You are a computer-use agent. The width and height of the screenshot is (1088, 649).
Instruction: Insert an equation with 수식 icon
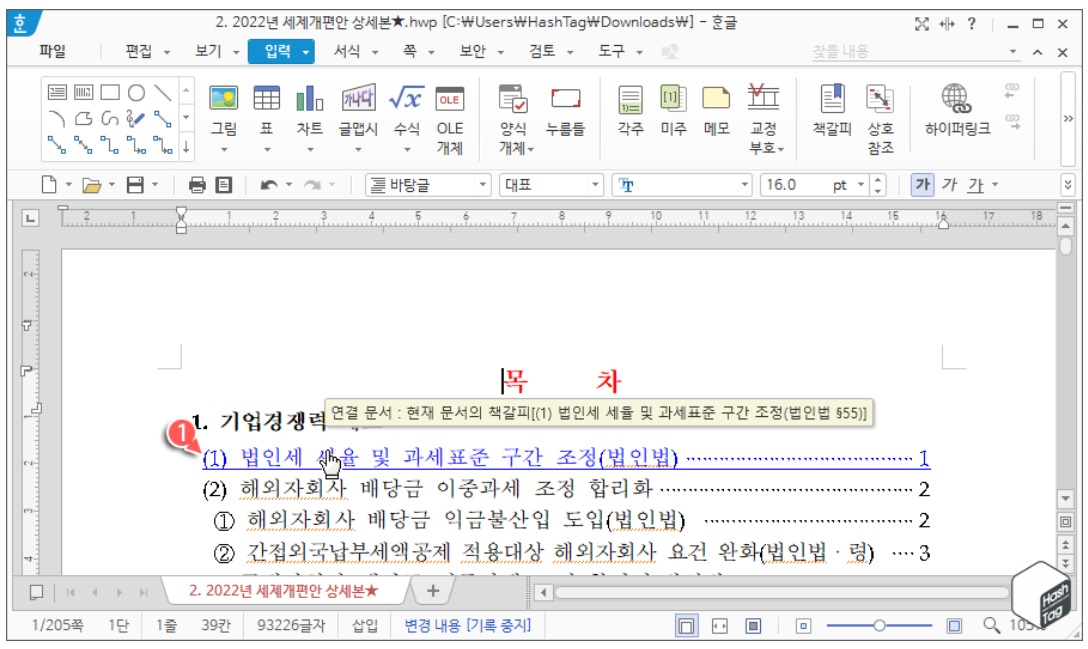(407, 101)
